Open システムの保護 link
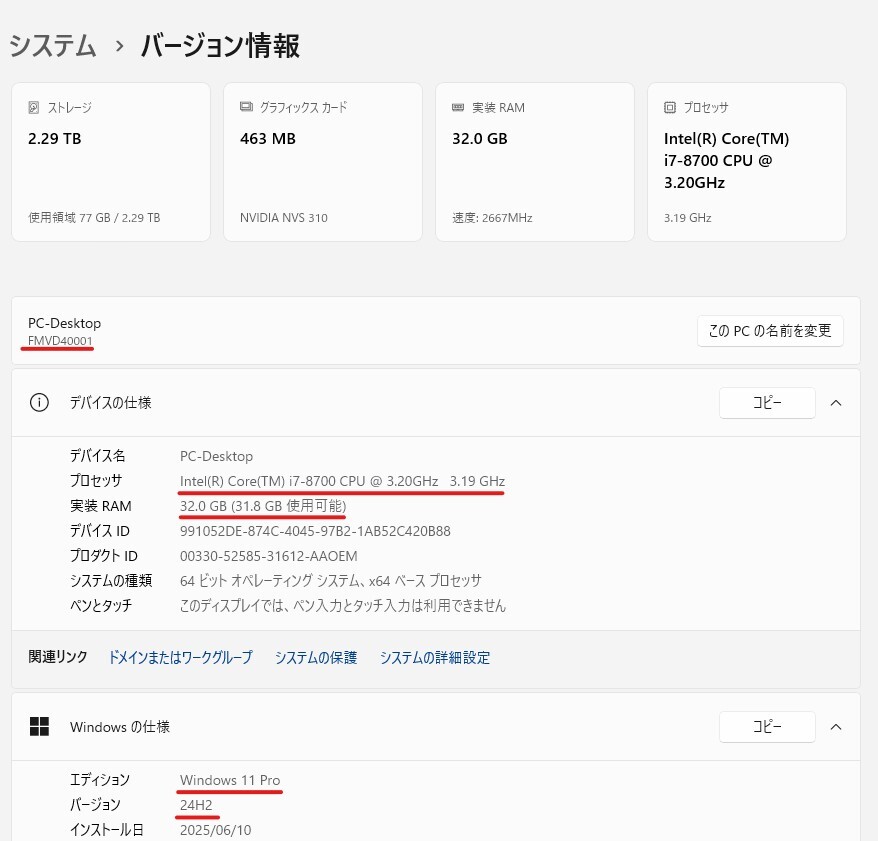The width and height of the screenshot is (878, 841). (x=316, y=657)
